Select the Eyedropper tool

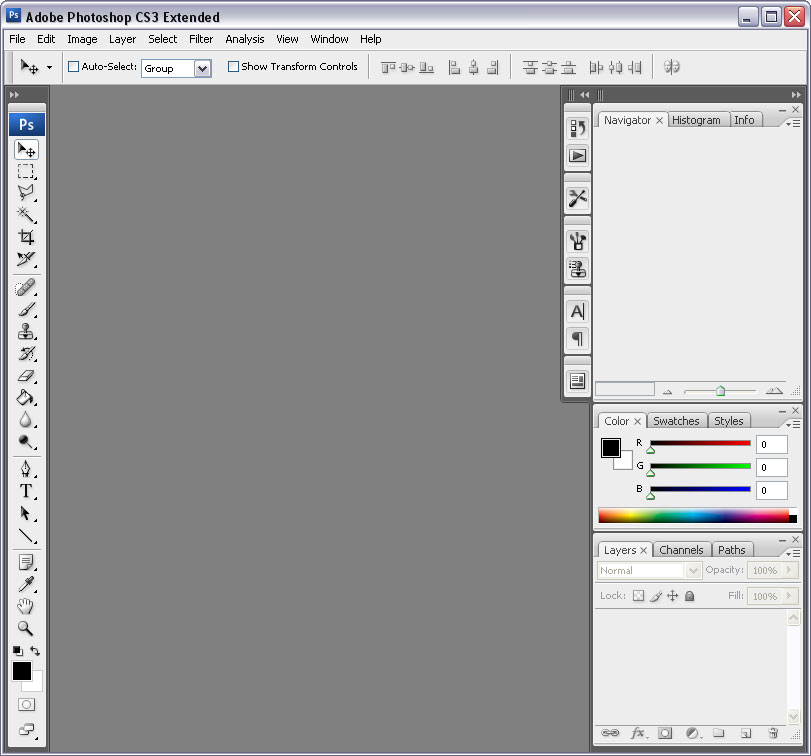tap(26, 584)
